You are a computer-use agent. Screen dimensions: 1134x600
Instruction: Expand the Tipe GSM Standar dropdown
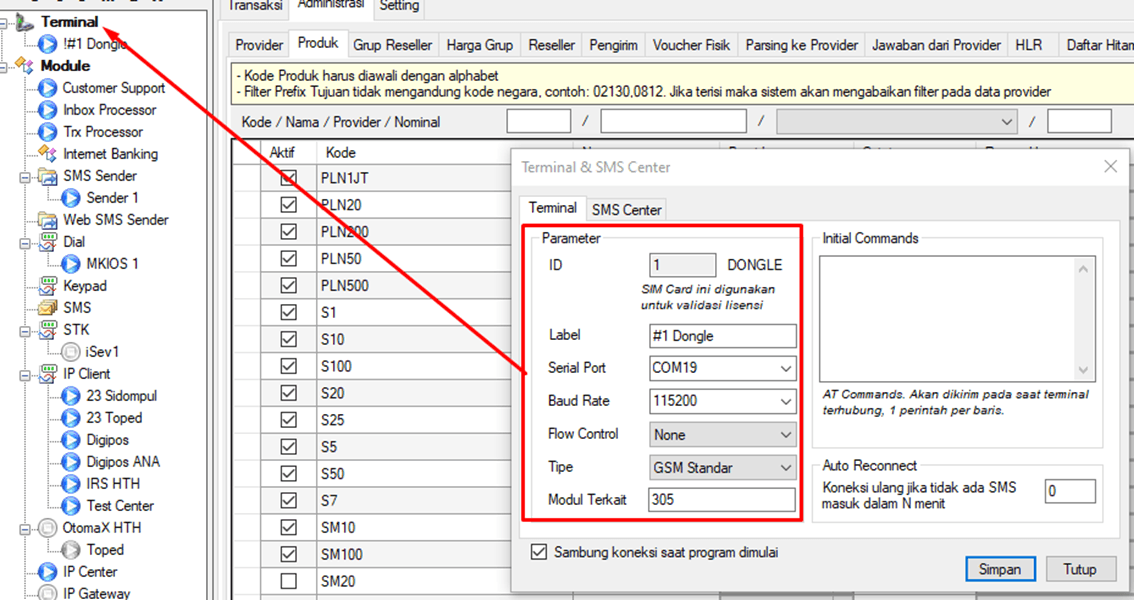point(785,467)
